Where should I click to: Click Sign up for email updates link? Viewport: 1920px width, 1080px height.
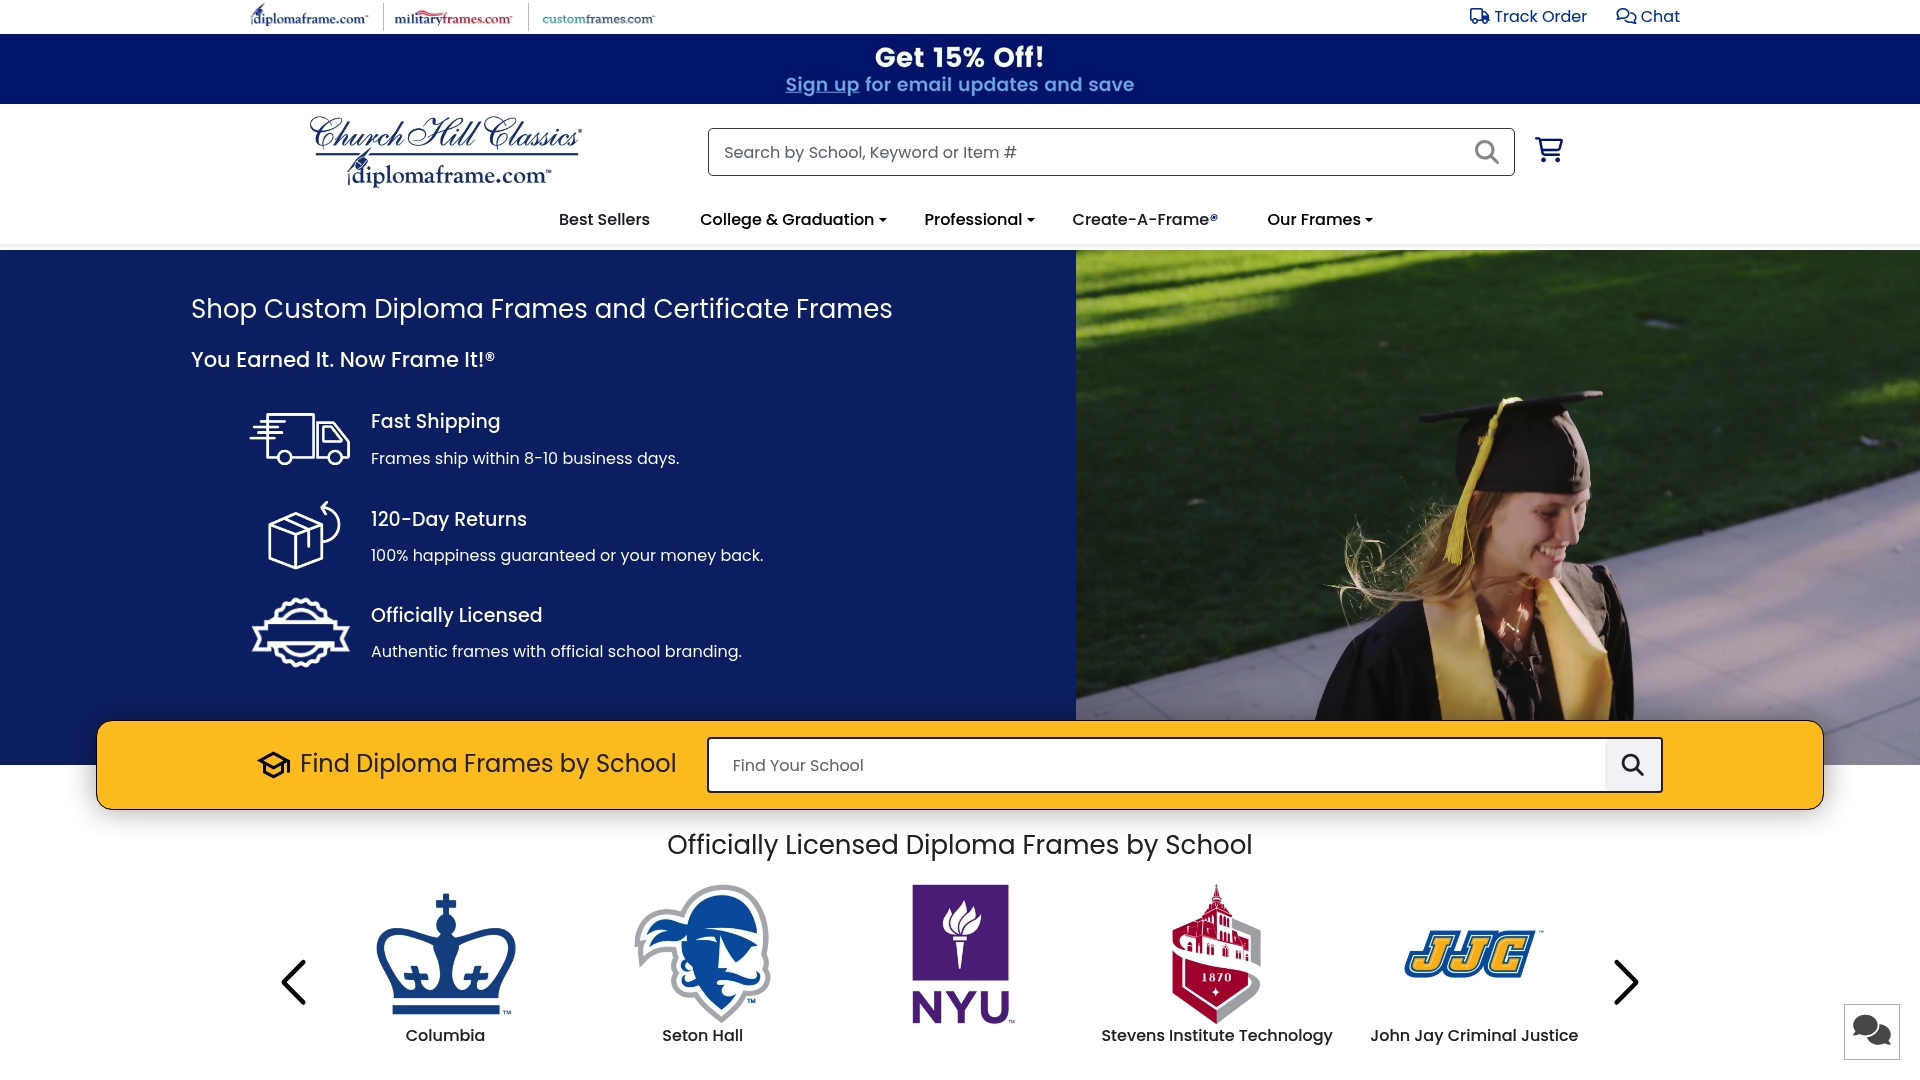coord(822,85)
